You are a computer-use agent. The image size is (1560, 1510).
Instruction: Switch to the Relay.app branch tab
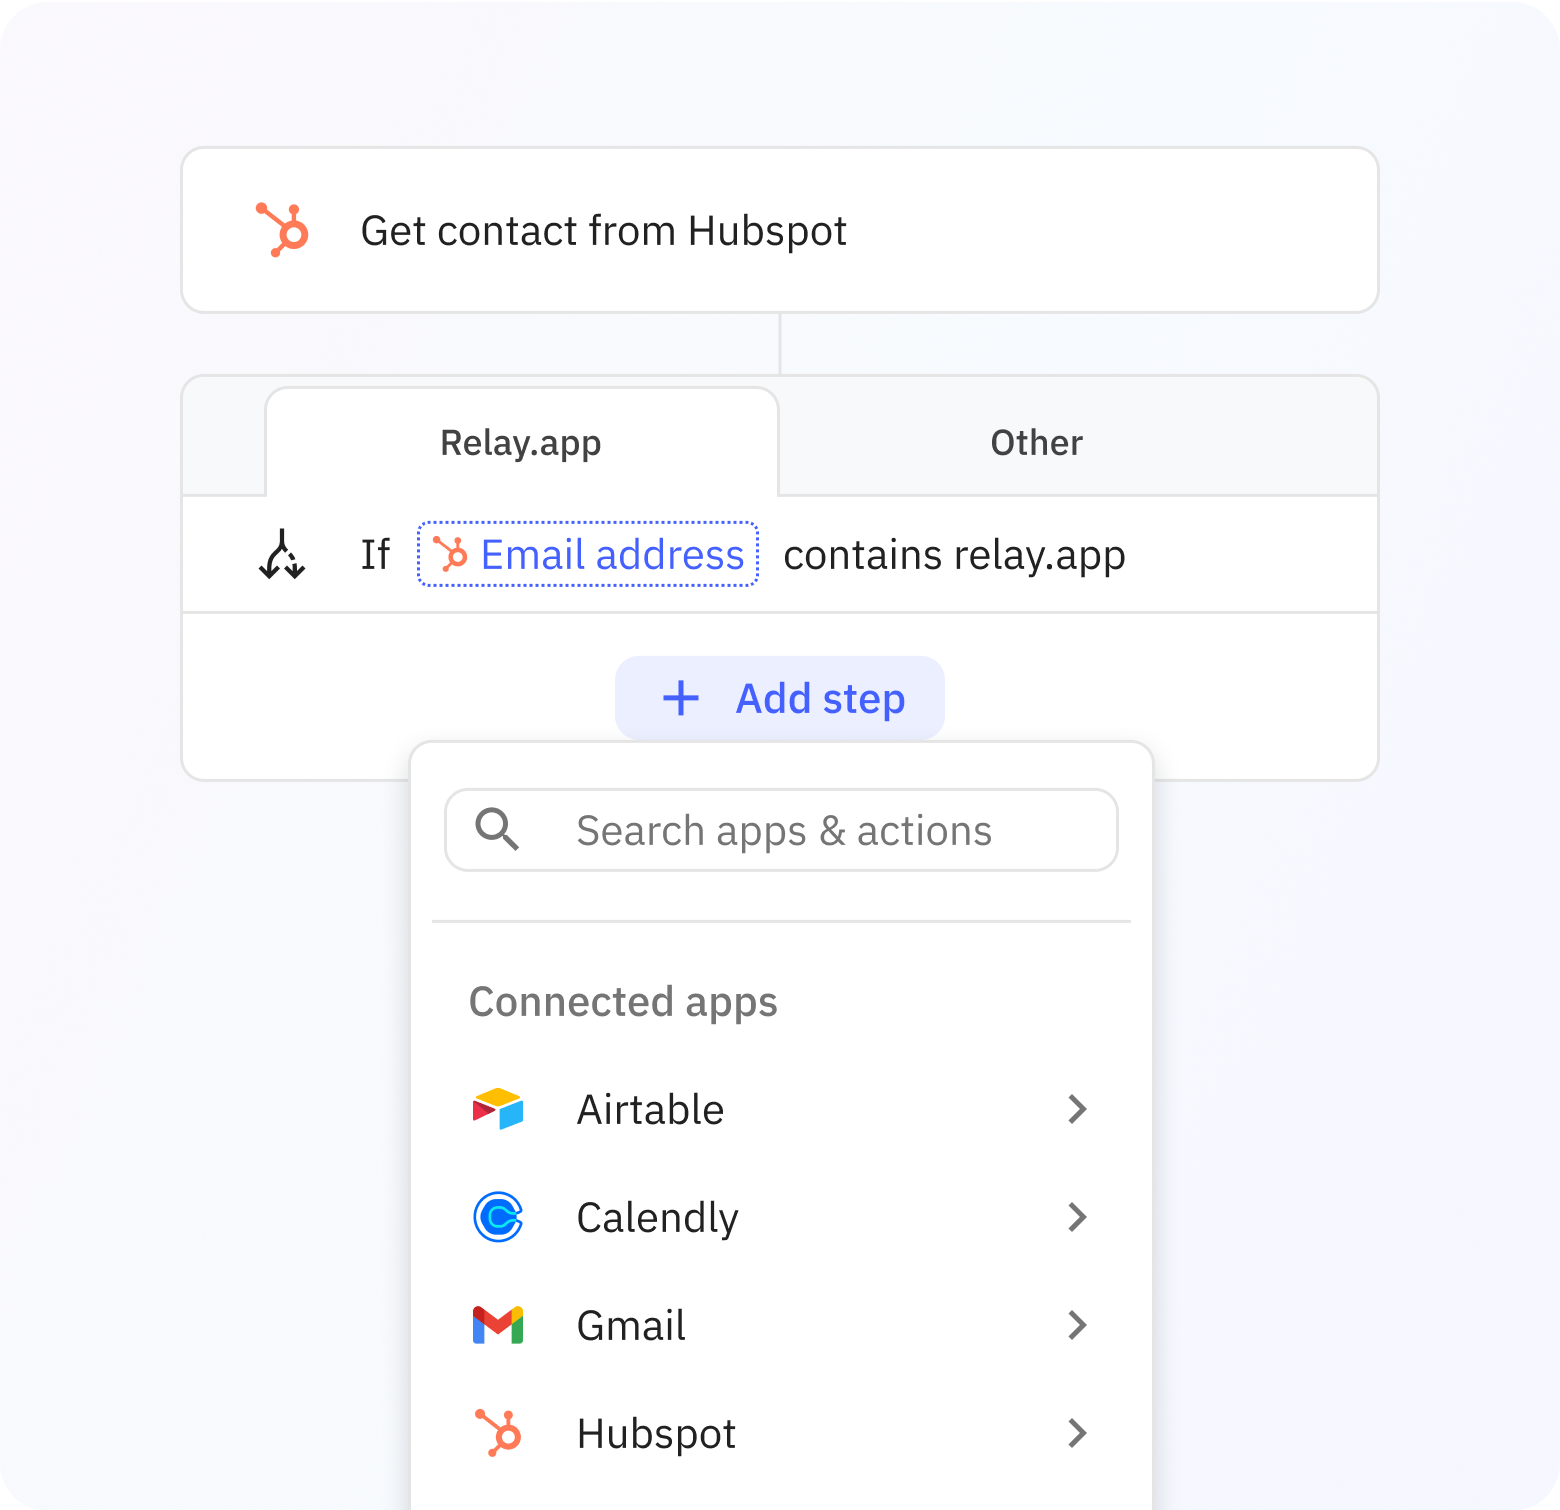pyautogui.click(x=520, y=441)
